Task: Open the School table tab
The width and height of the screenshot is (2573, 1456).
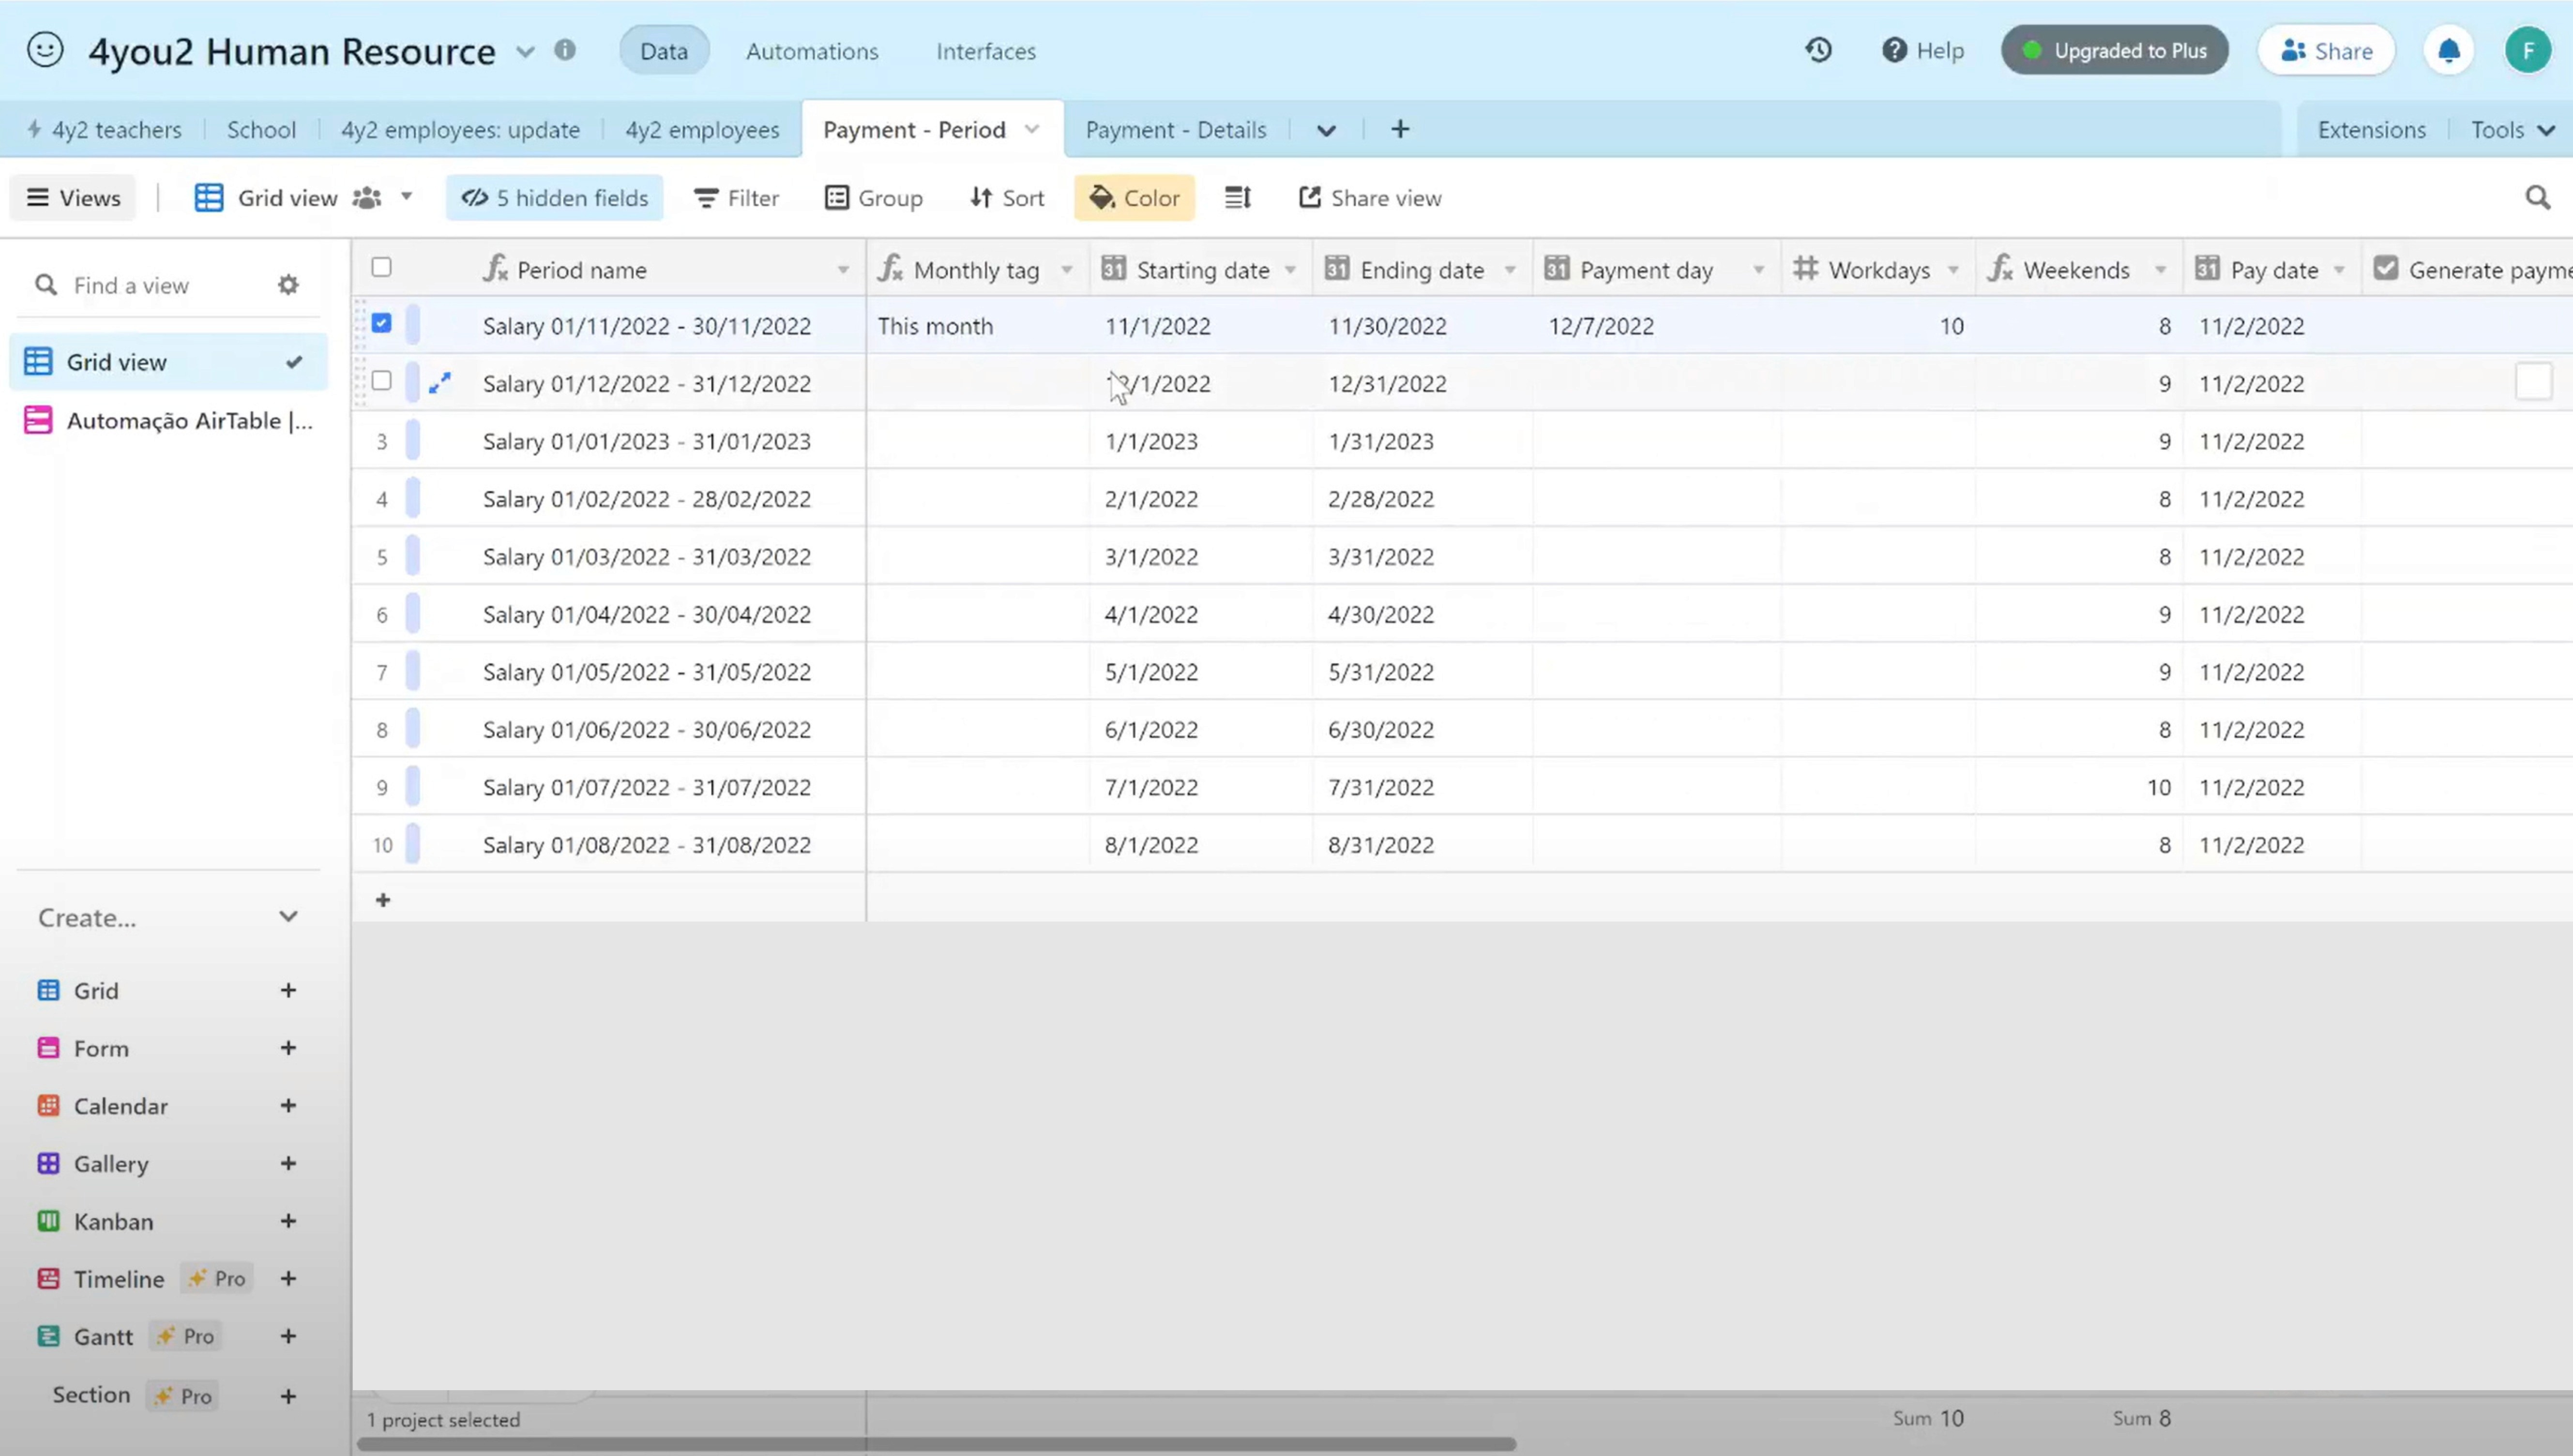Action: pyautogui.click(x=261, y=130)
